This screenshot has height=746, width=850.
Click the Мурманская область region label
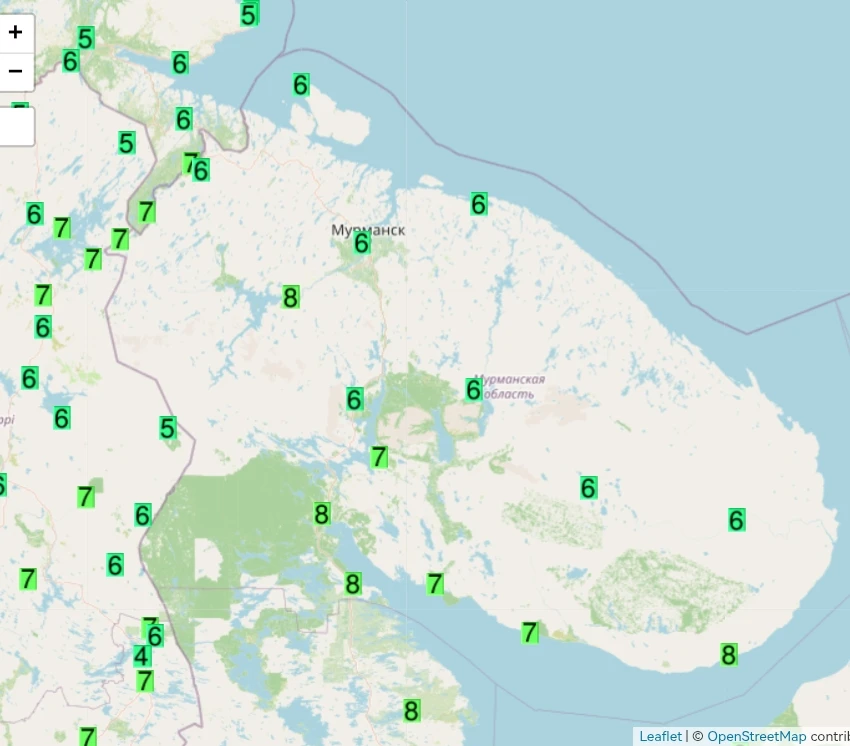pyautogui.click(x=508, y=387)
